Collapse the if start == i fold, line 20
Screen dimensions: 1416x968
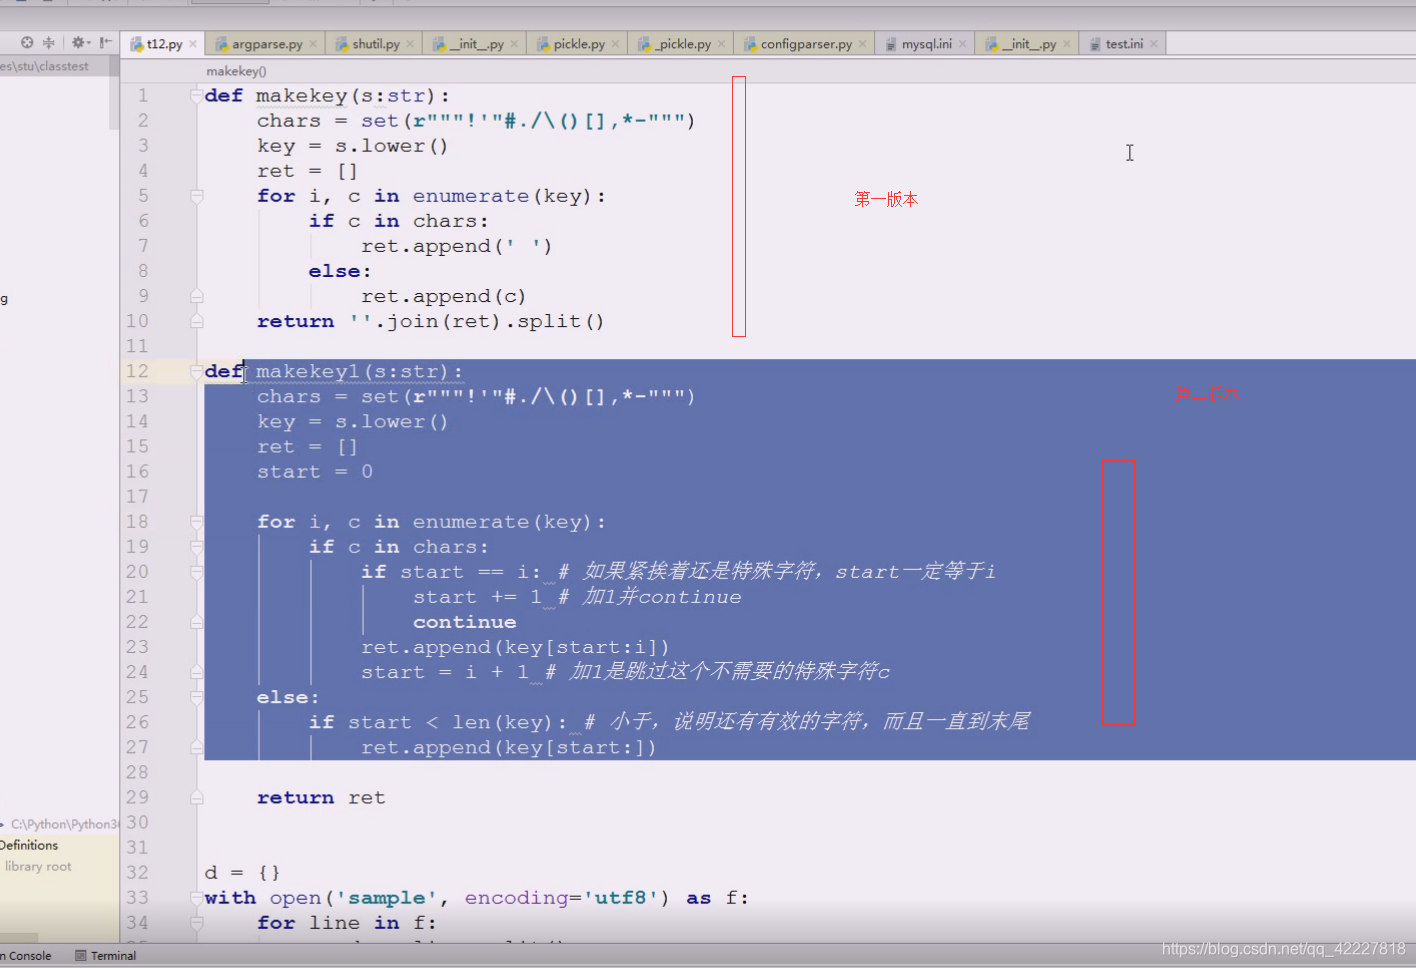pyautogui.click(x=197, y=572)
